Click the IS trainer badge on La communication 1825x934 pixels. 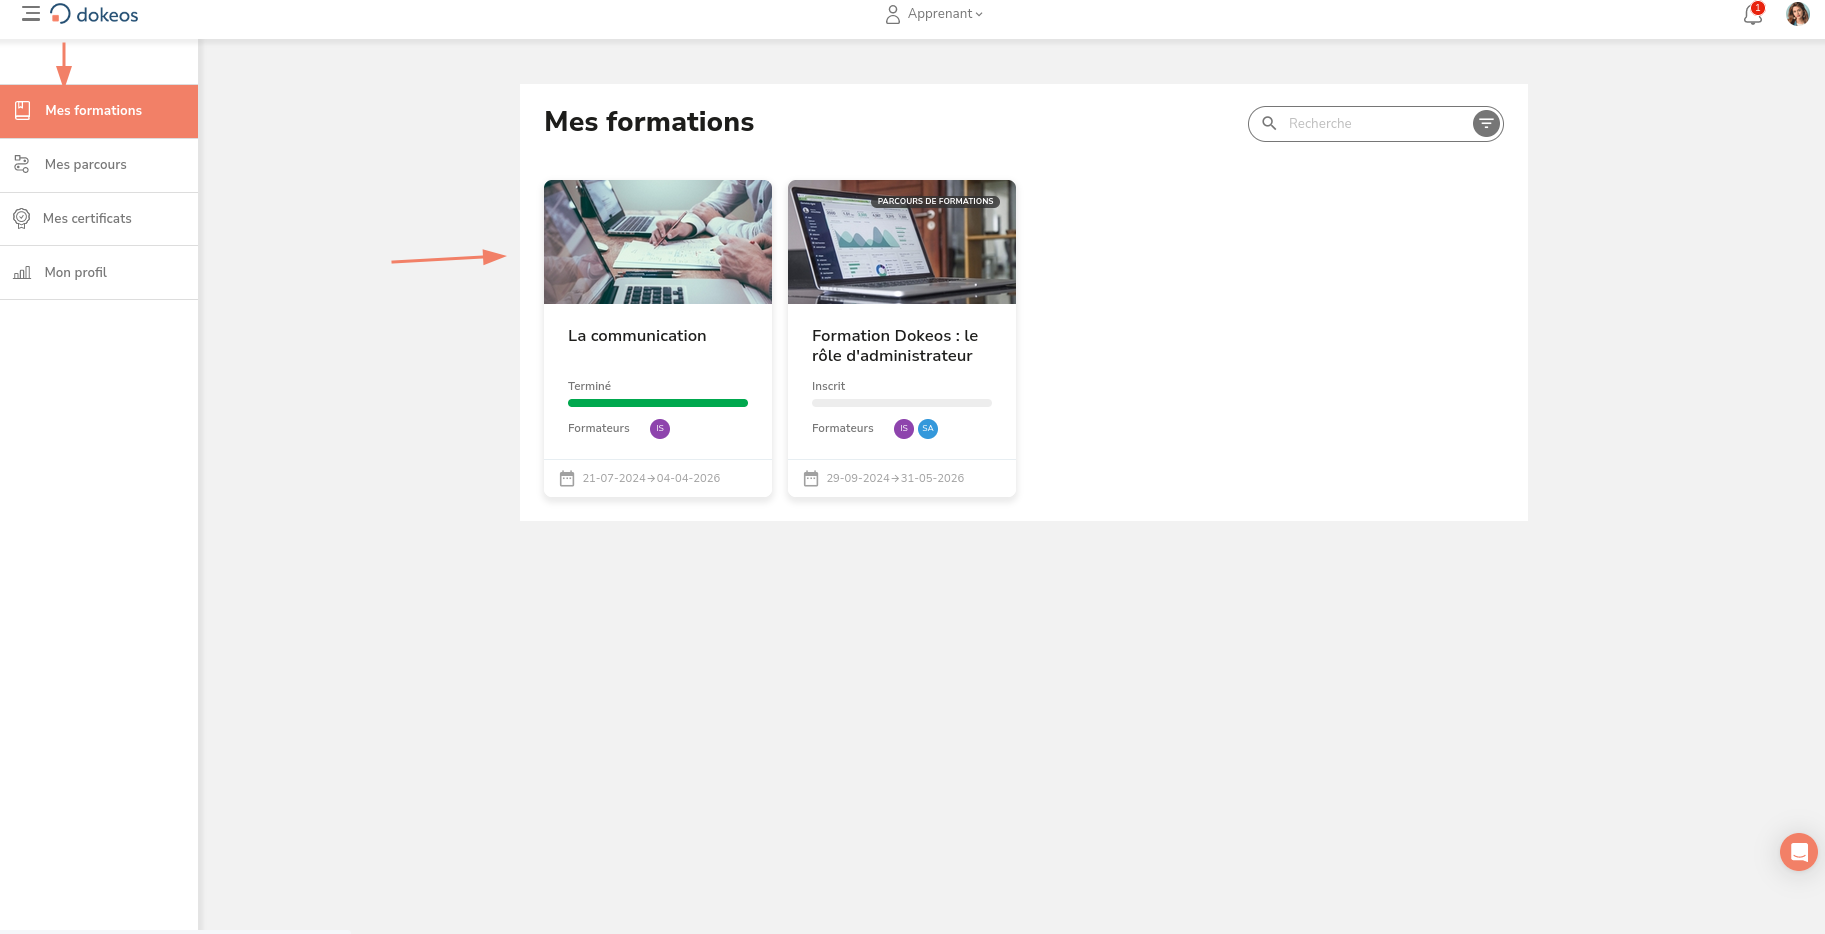[x=660, y=429]
